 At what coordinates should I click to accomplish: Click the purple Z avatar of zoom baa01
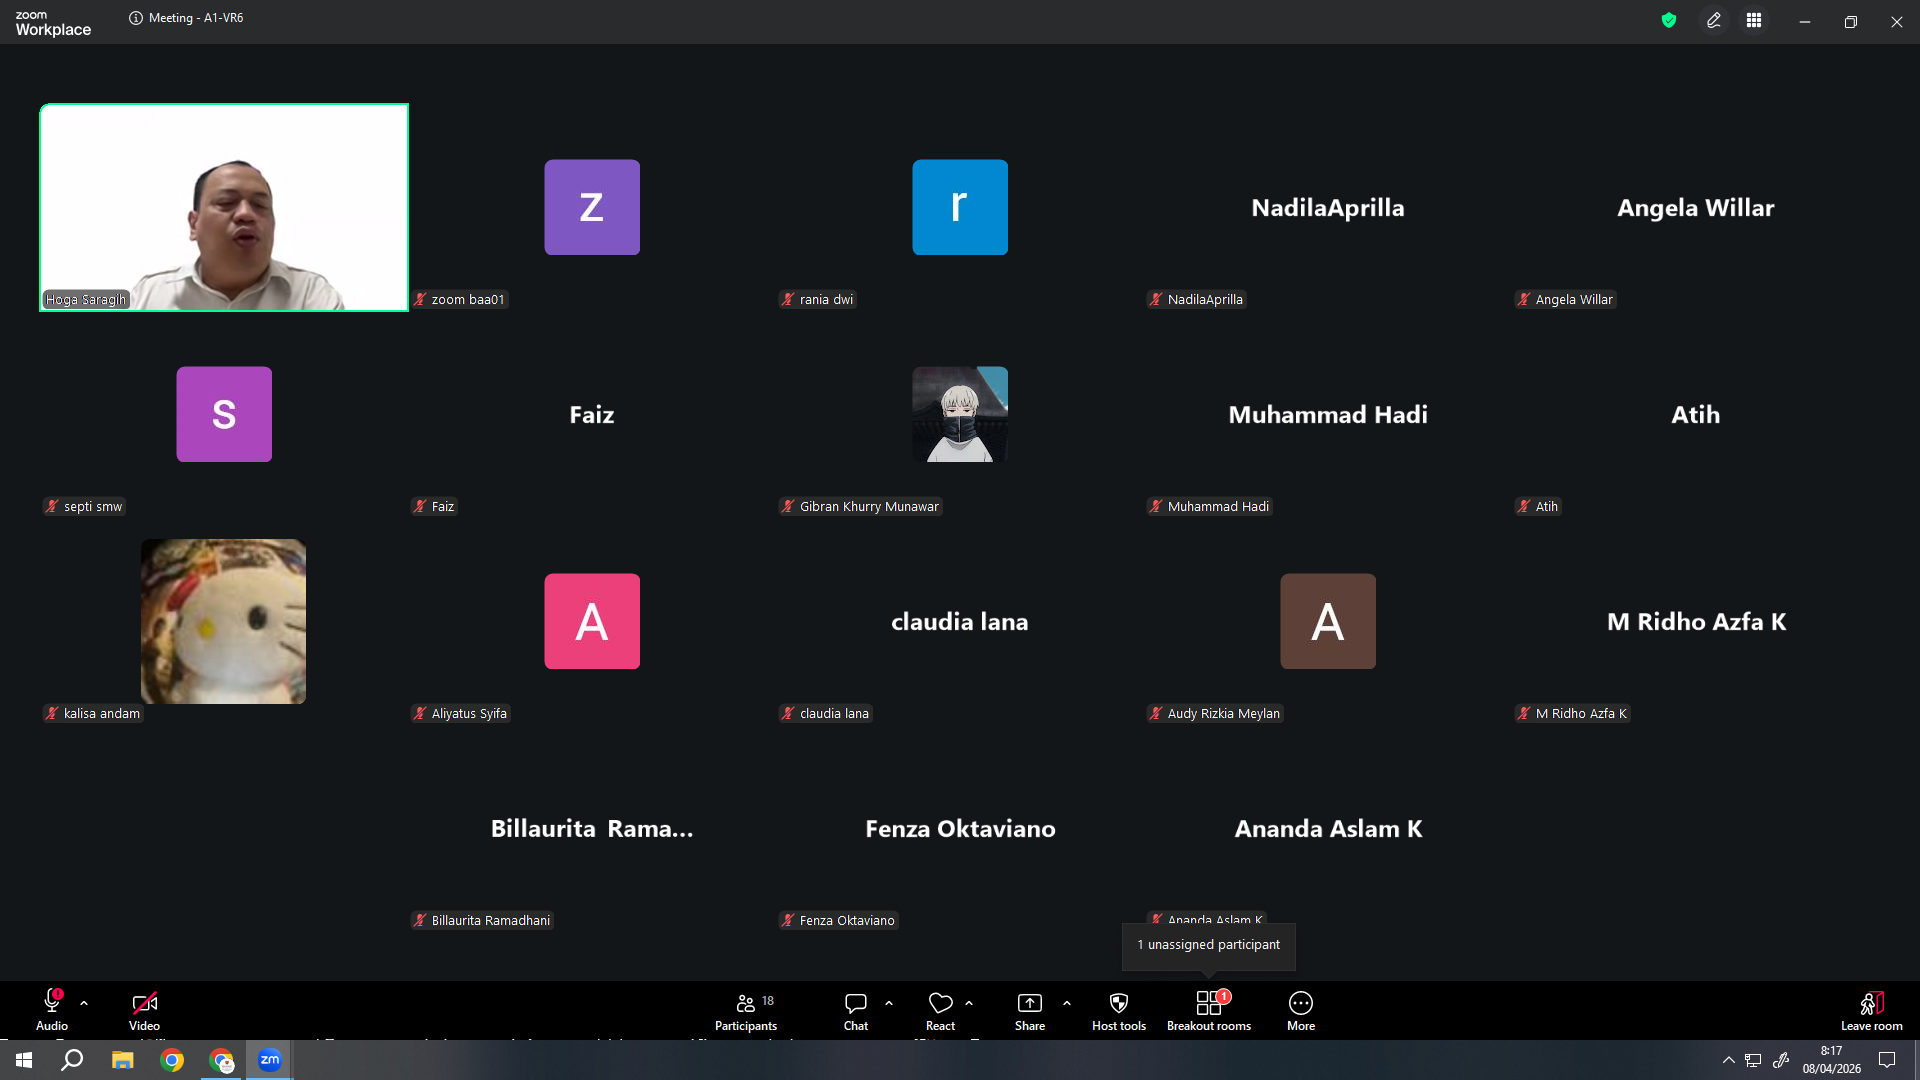click(x=592, y=207)
